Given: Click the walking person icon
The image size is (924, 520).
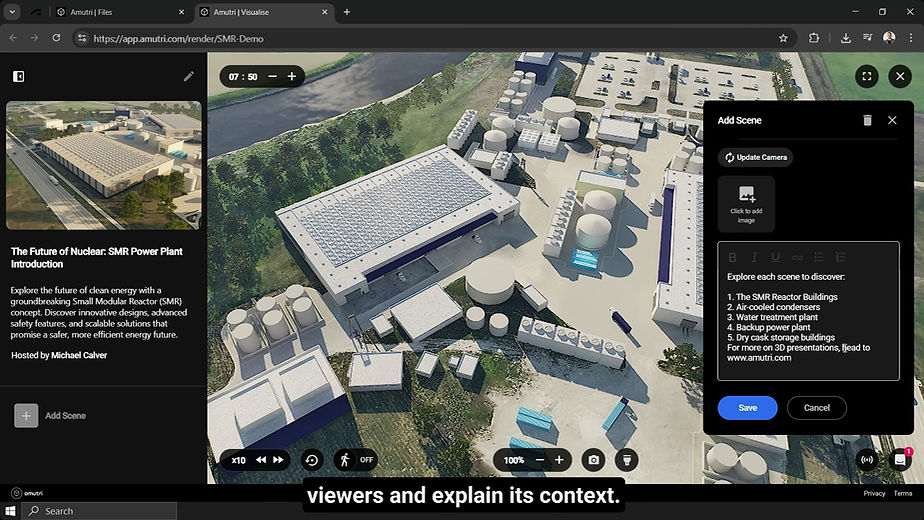Looking at the screenshot, I should click(345, 460).
